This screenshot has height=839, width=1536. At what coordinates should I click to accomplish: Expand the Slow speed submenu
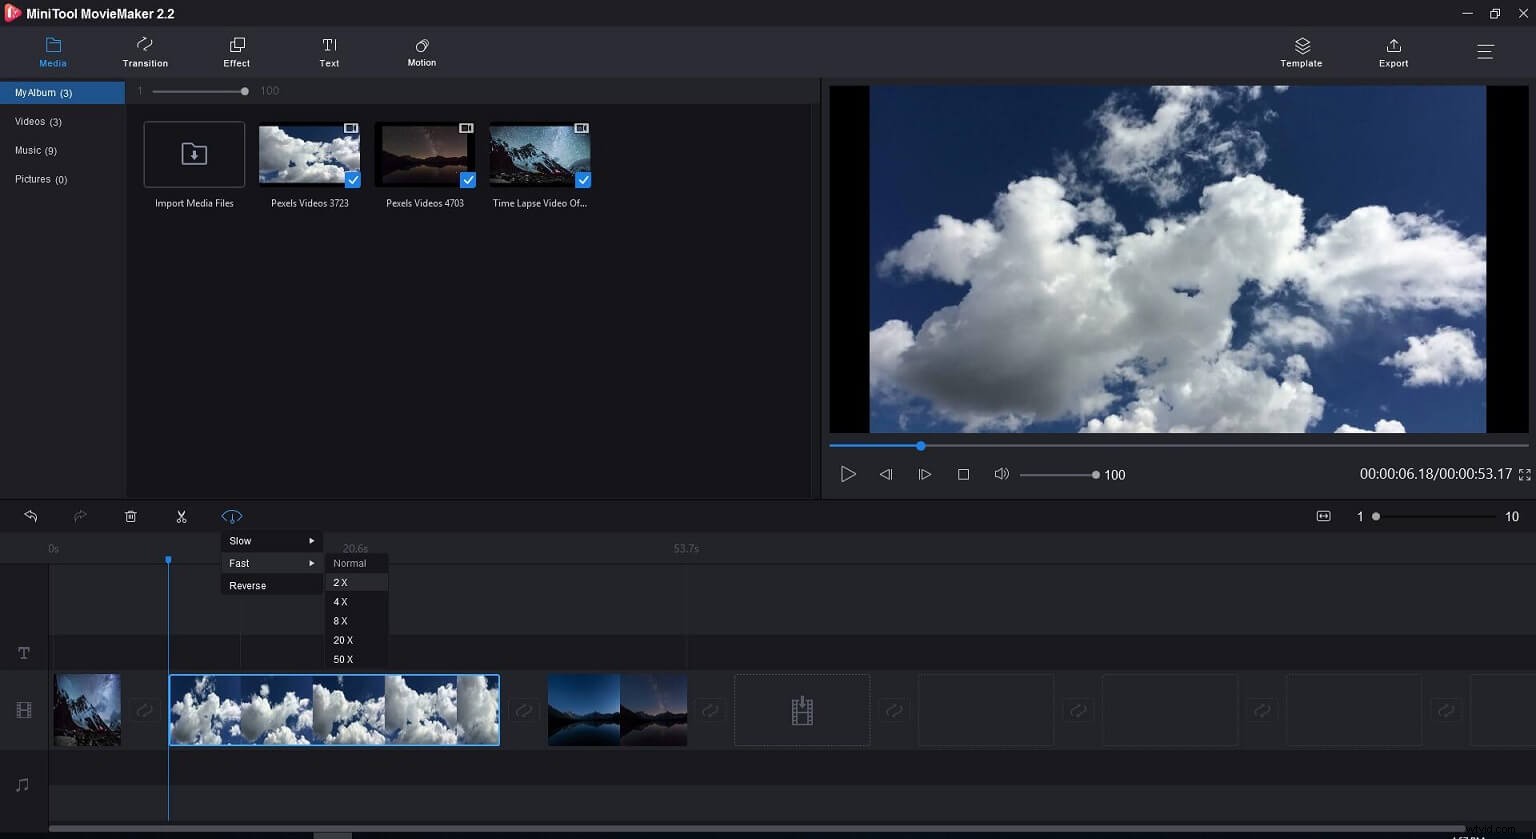click(270, 540)
